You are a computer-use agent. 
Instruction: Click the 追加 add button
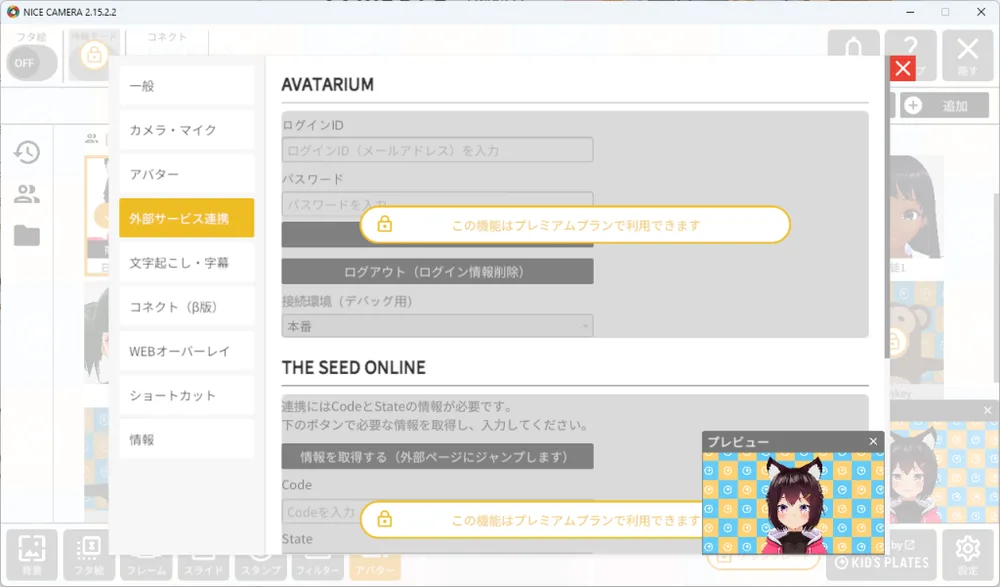945,105
